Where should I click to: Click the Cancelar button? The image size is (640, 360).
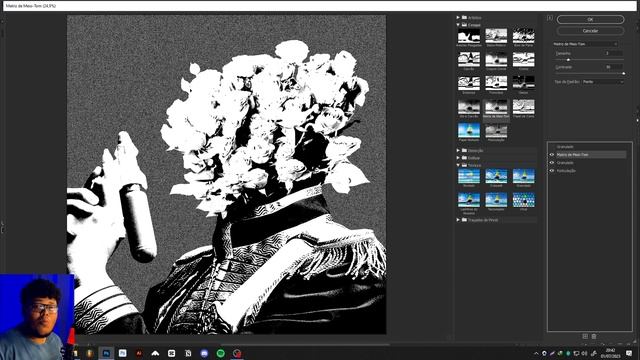590,31
